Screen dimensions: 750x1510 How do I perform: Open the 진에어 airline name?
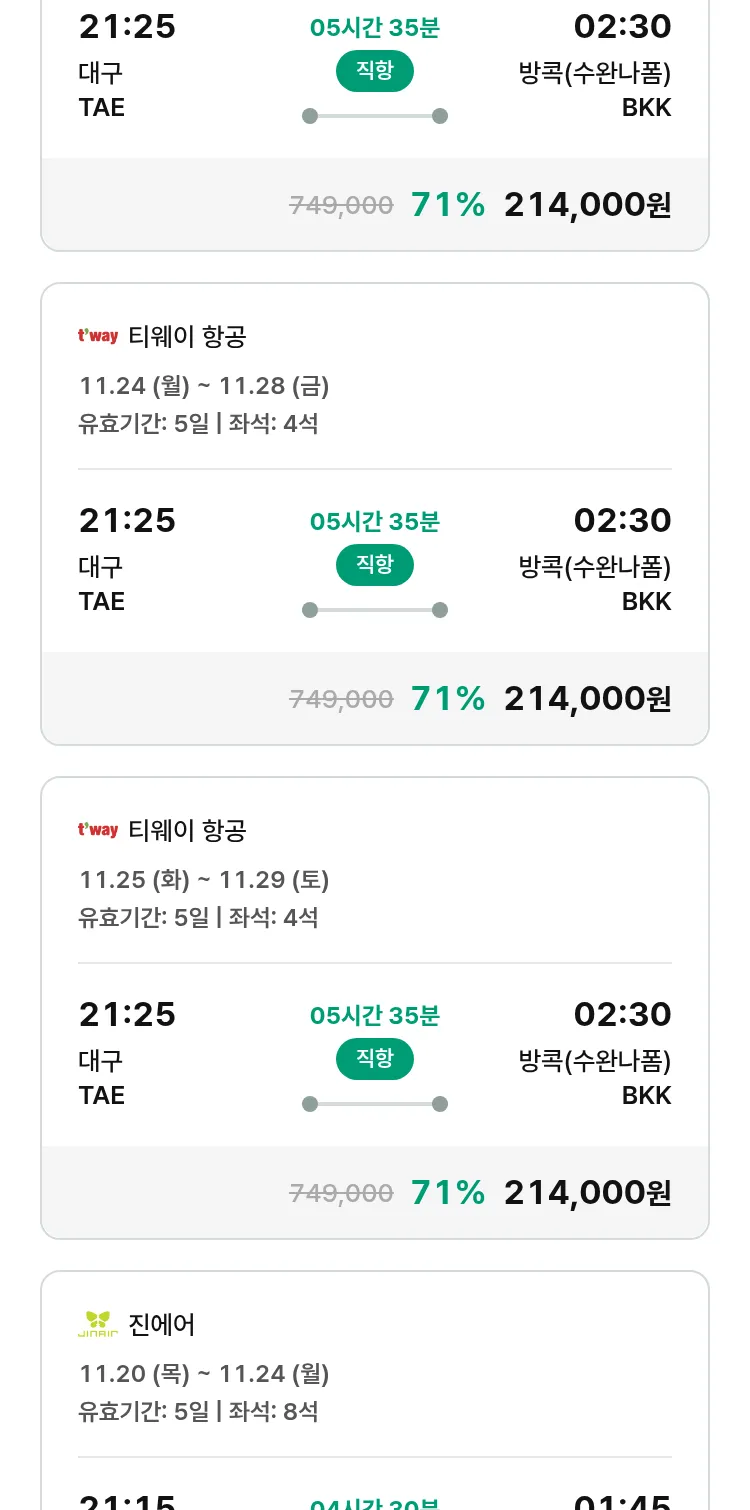162,1325
